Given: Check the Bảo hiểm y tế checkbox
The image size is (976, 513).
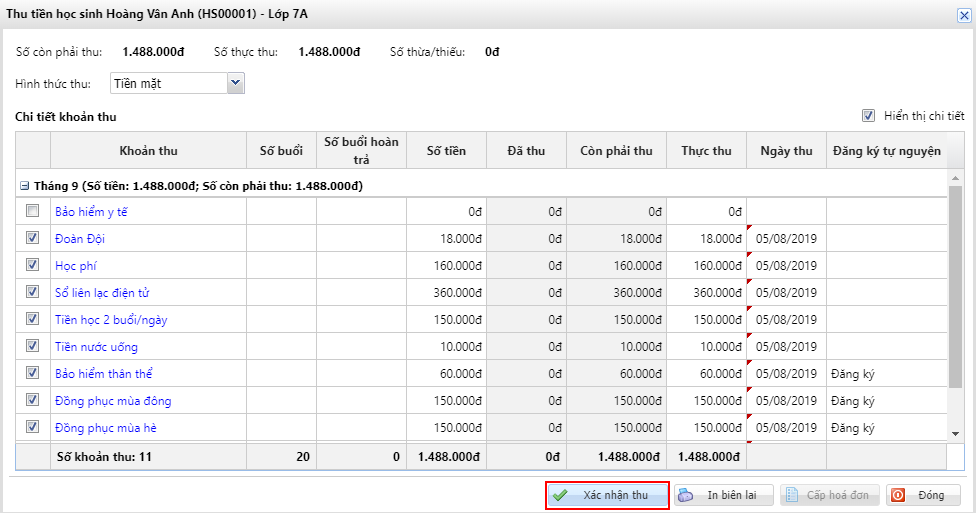Looking at the screenshot, I should [x=32, y=211].
